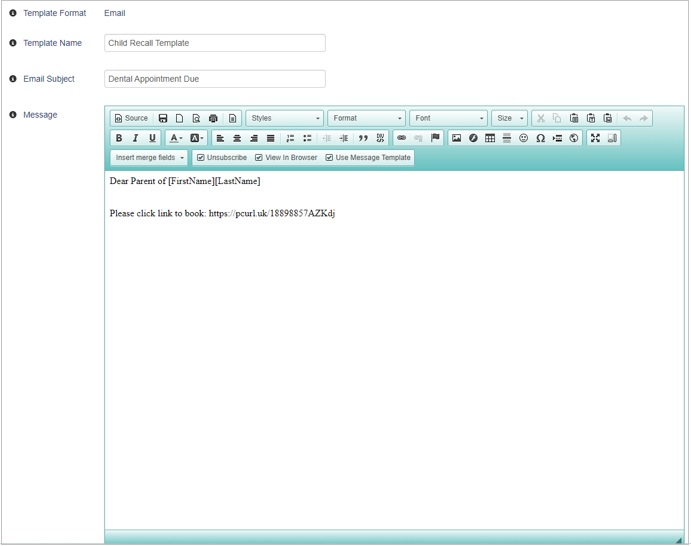Insert a numbered list

tap(290, 138)
